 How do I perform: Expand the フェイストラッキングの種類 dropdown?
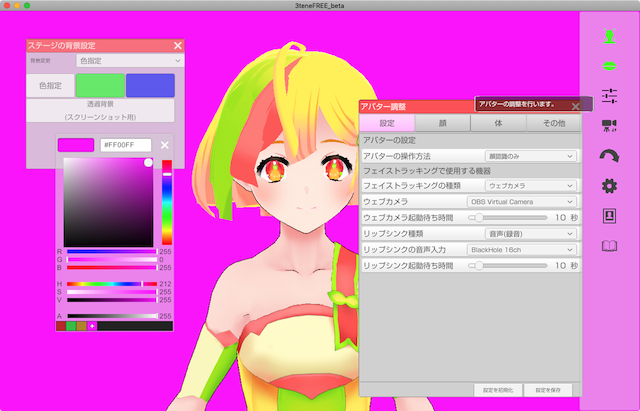[x=531, y=186]
